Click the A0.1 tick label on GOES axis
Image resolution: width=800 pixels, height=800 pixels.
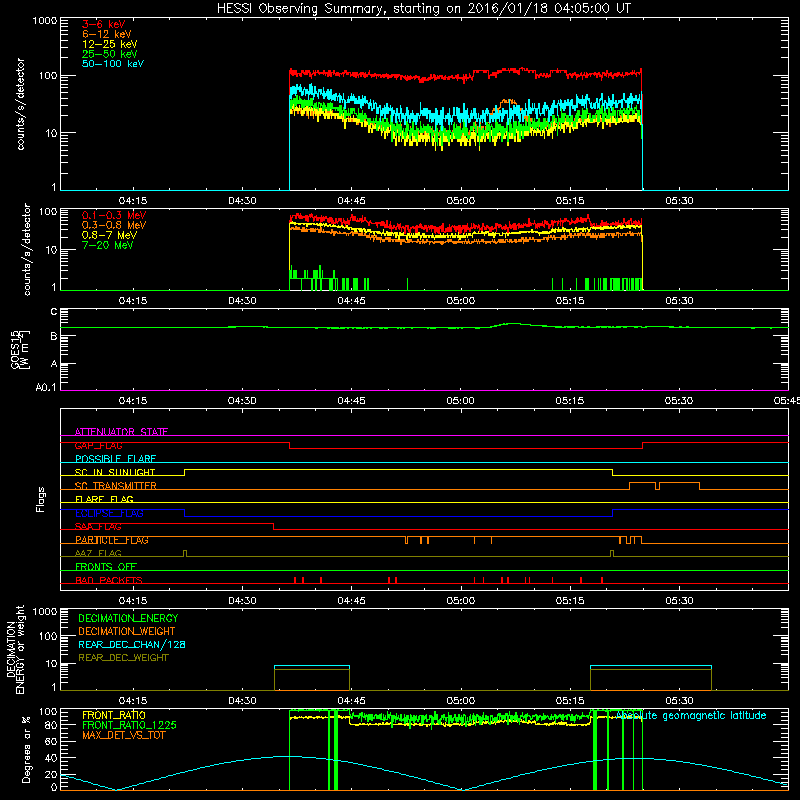tap(46, 388)
